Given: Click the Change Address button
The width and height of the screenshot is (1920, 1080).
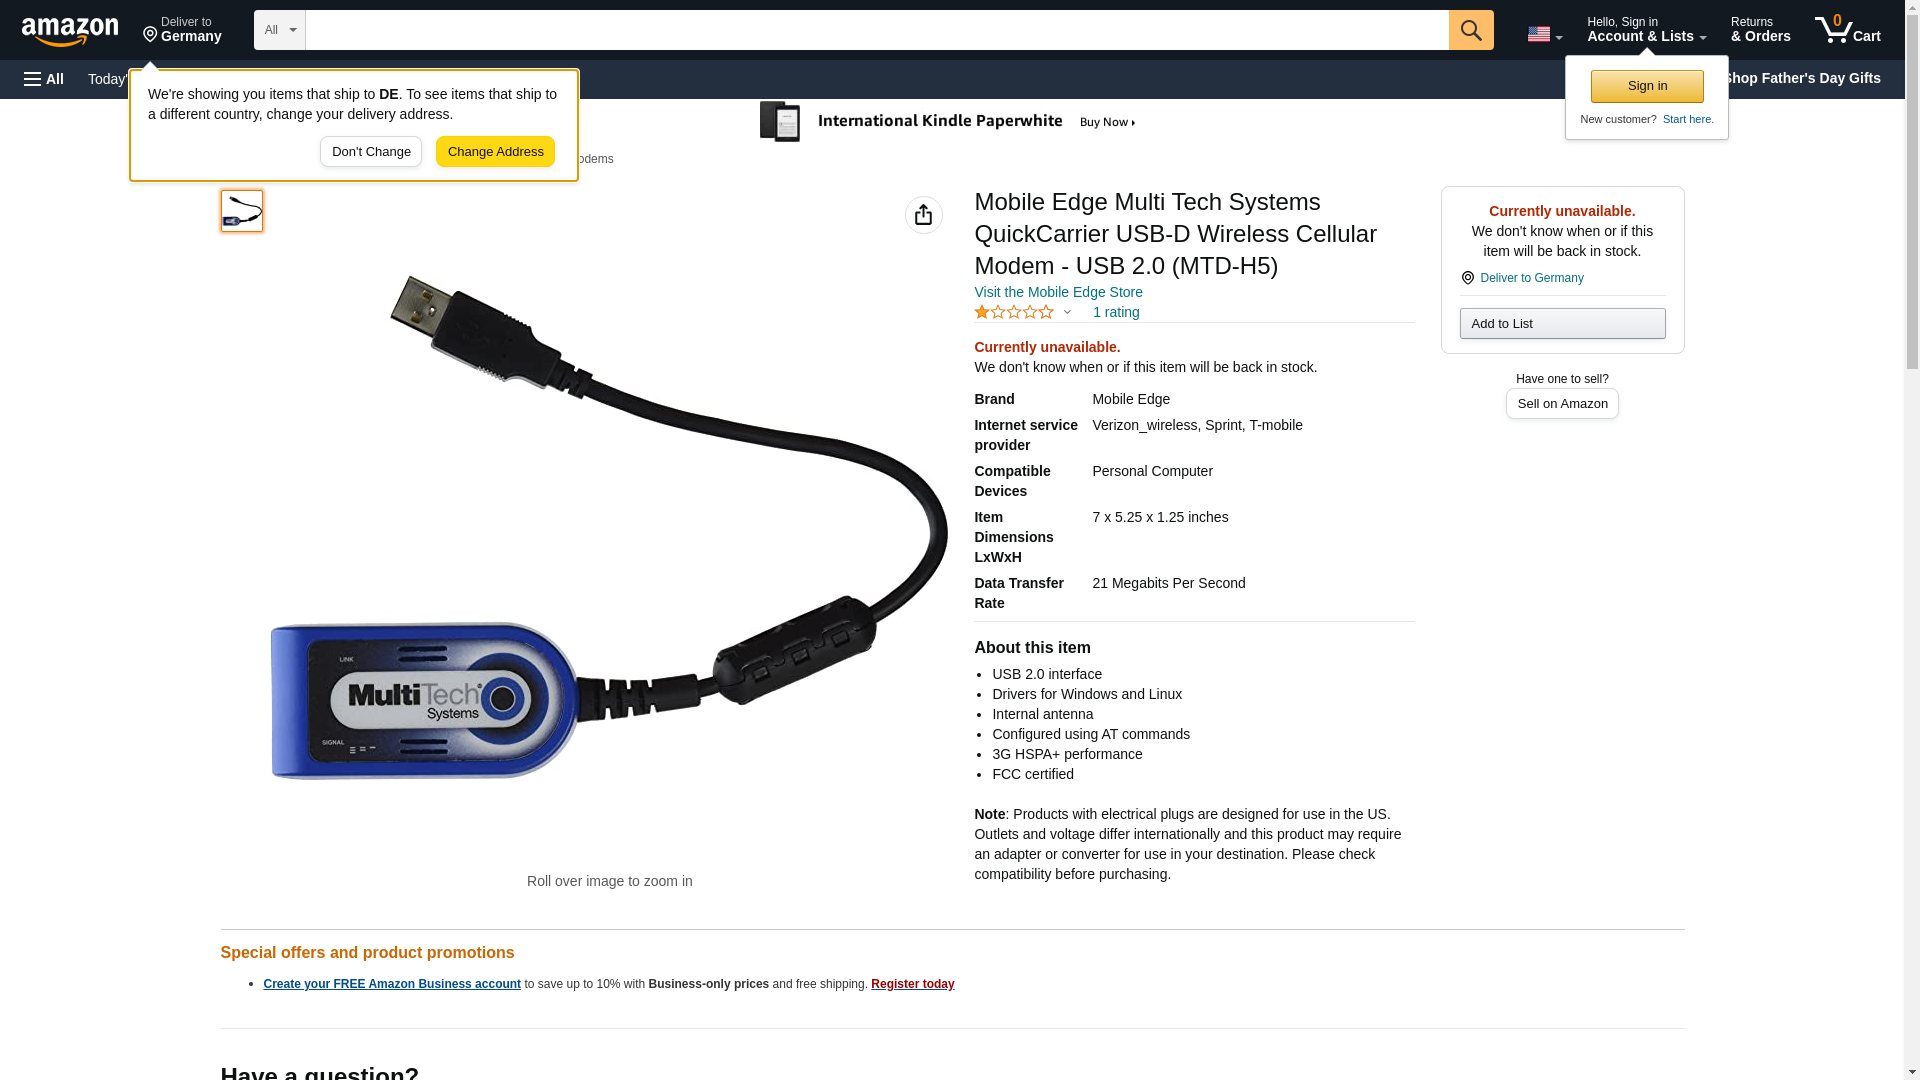Looking at the screenshot, I should point(495,152).
